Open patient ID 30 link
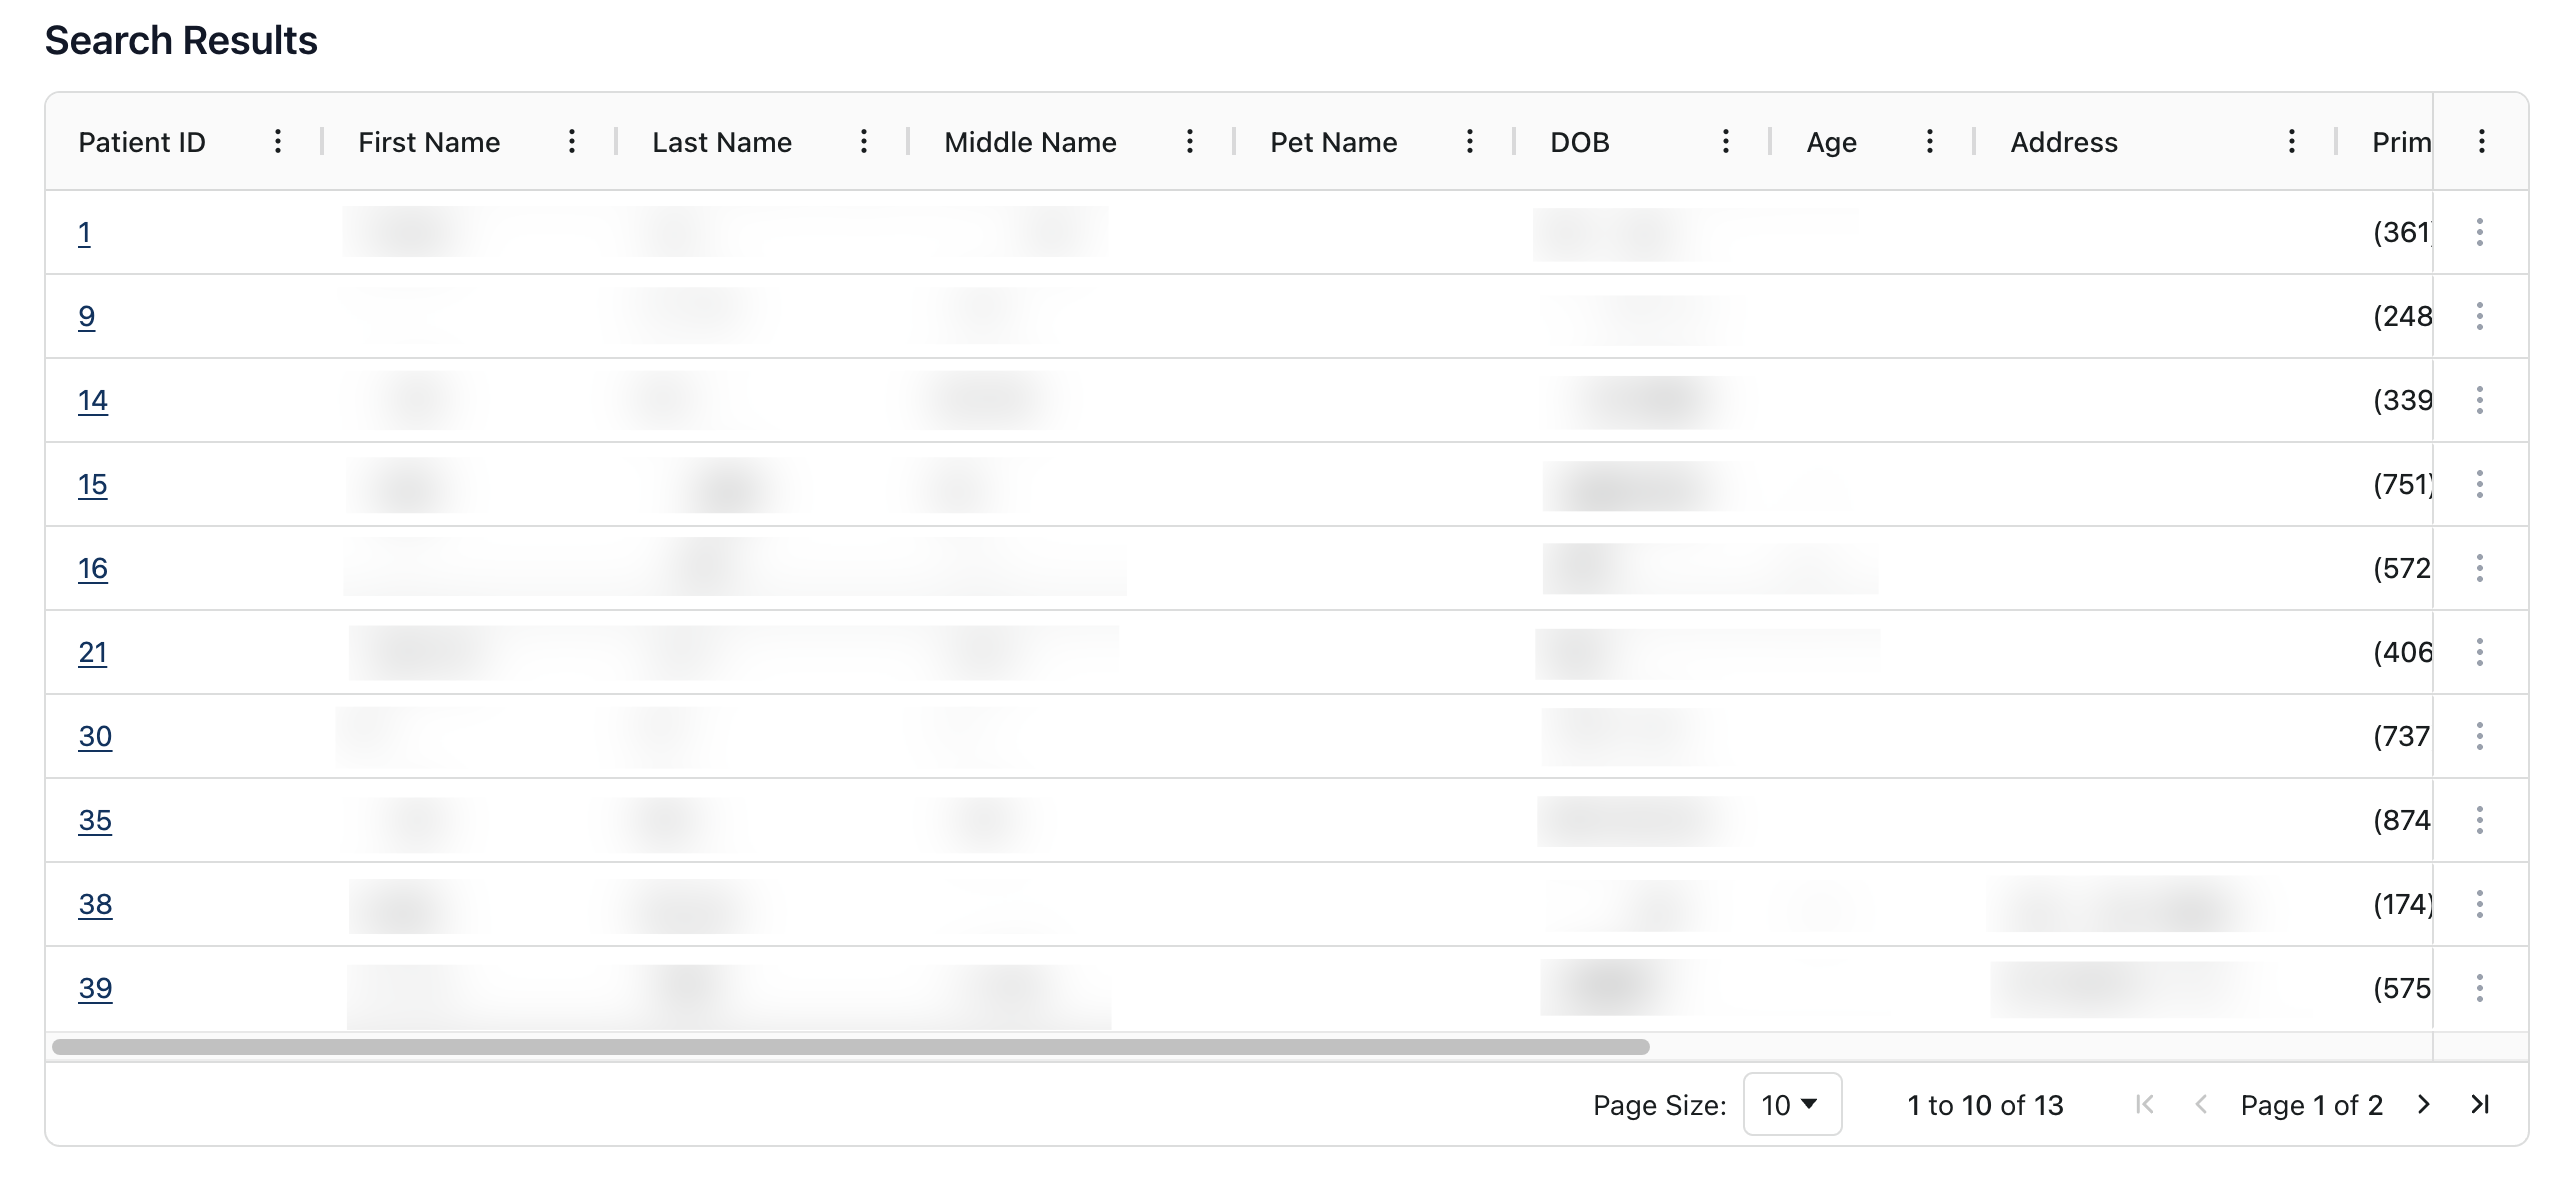This screenshot has height=1189, width=2568. point(95,737)
